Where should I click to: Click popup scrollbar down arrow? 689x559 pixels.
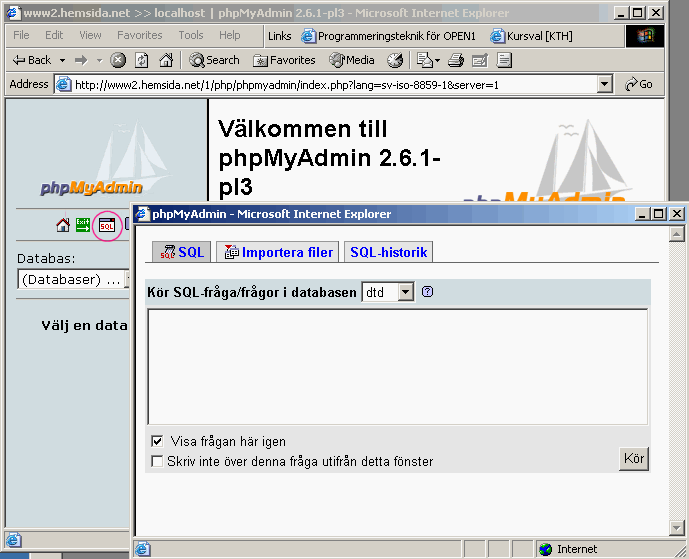(x=677, y=528)
